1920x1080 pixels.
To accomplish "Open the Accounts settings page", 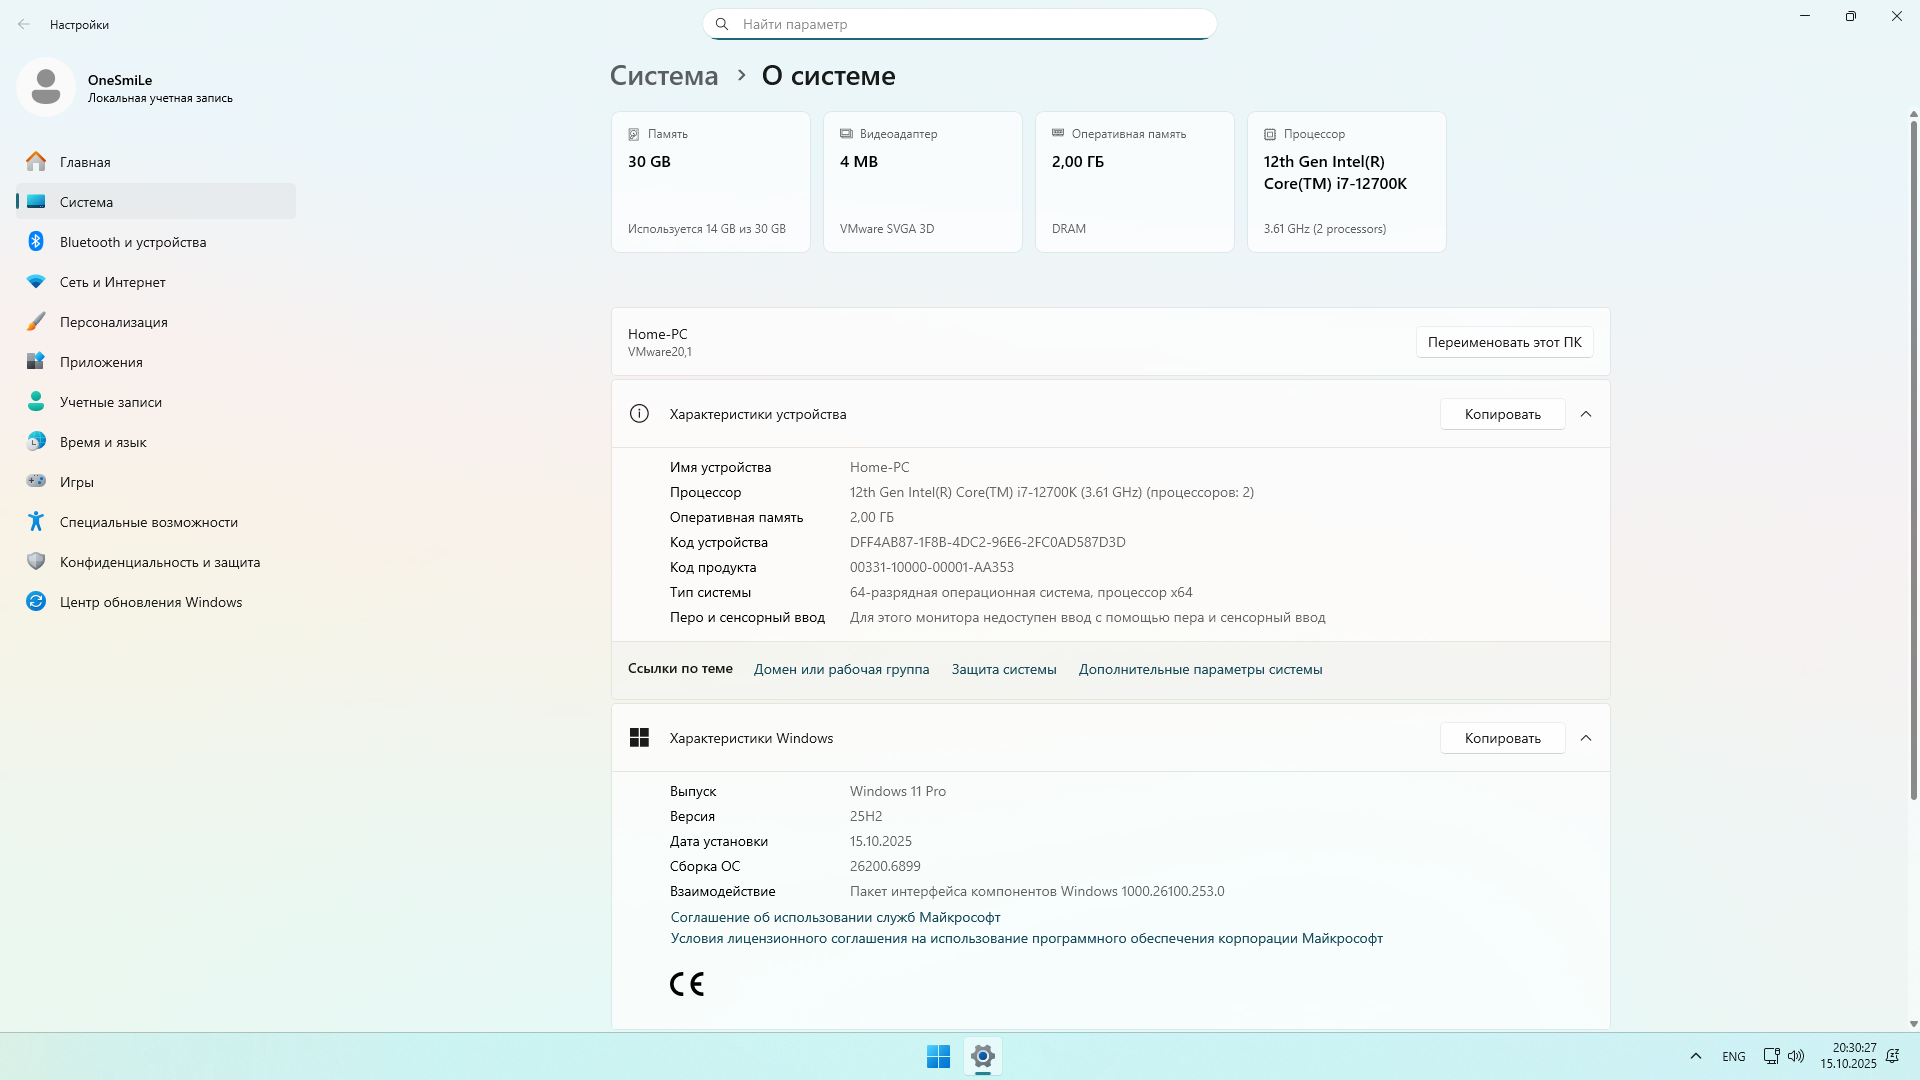I will click(110, 402).
